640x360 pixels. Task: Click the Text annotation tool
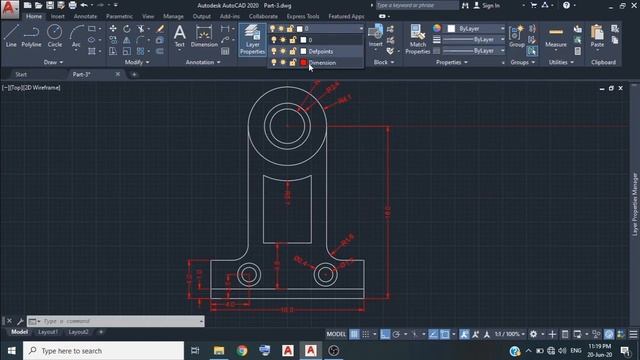click(x=180, y=36)
